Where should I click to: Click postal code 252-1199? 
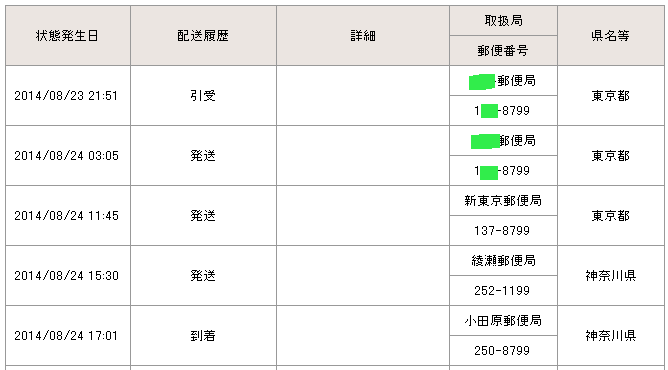coord(503,291)
